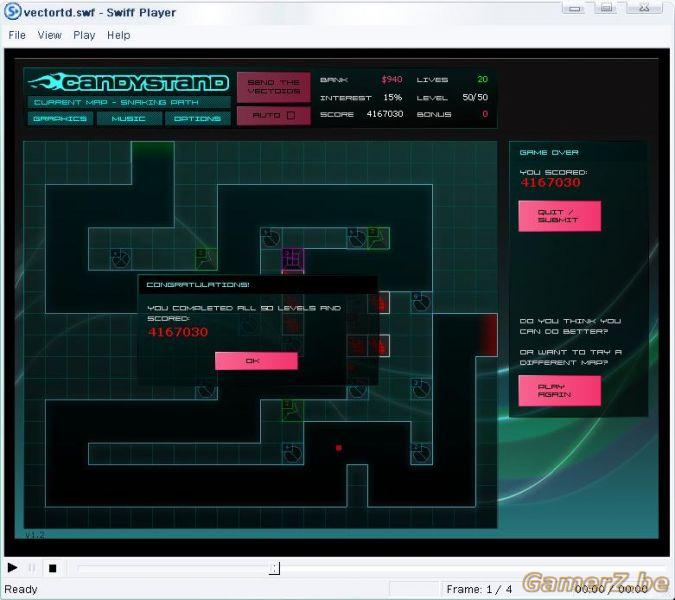Select the green tower in the top tower row
Screen dimensions: 675x600
point(378,238)
